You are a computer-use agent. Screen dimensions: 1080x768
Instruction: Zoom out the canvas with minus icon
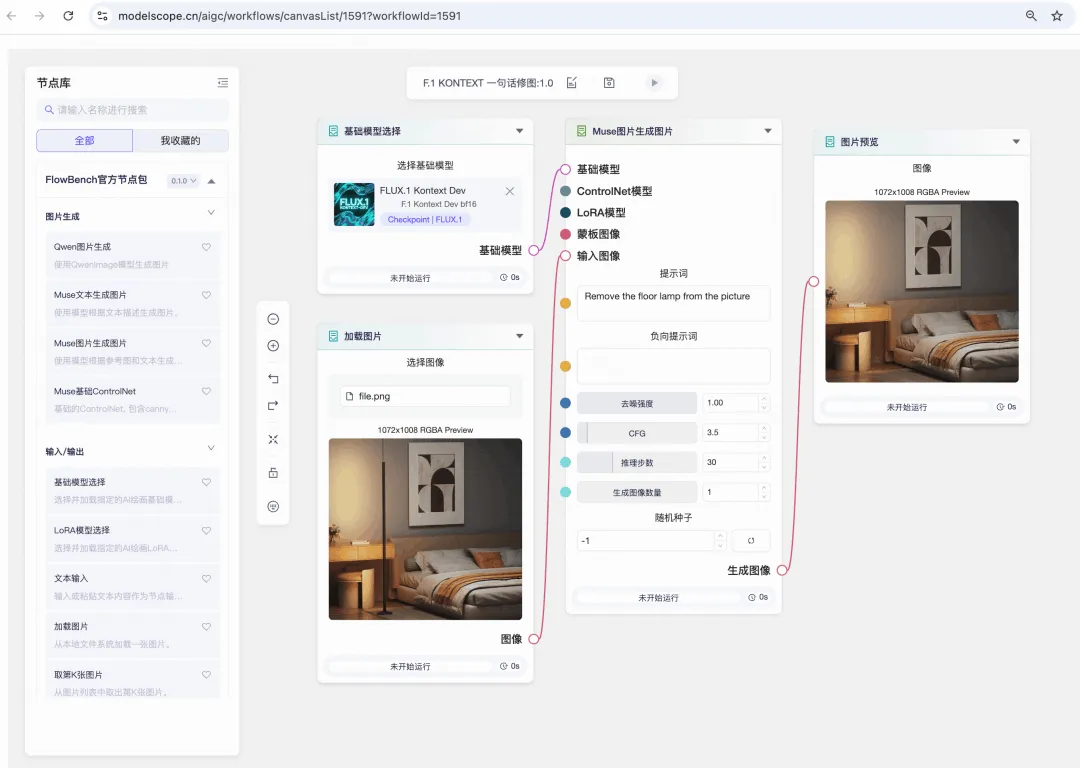273,319
